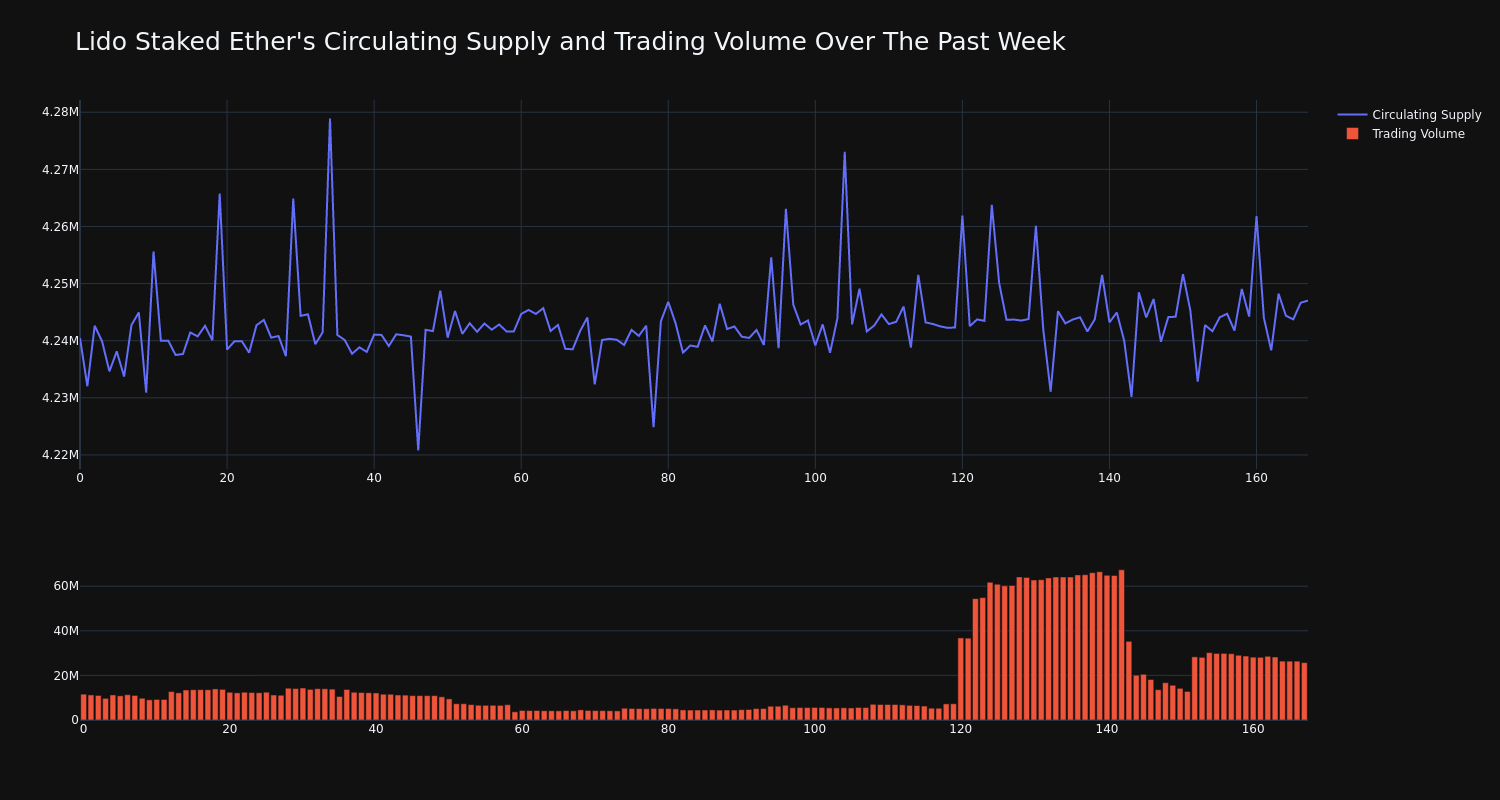Click the 4.28M y-axis label
Viewport: 1500px width, 800px height.
tap(60, 112)
